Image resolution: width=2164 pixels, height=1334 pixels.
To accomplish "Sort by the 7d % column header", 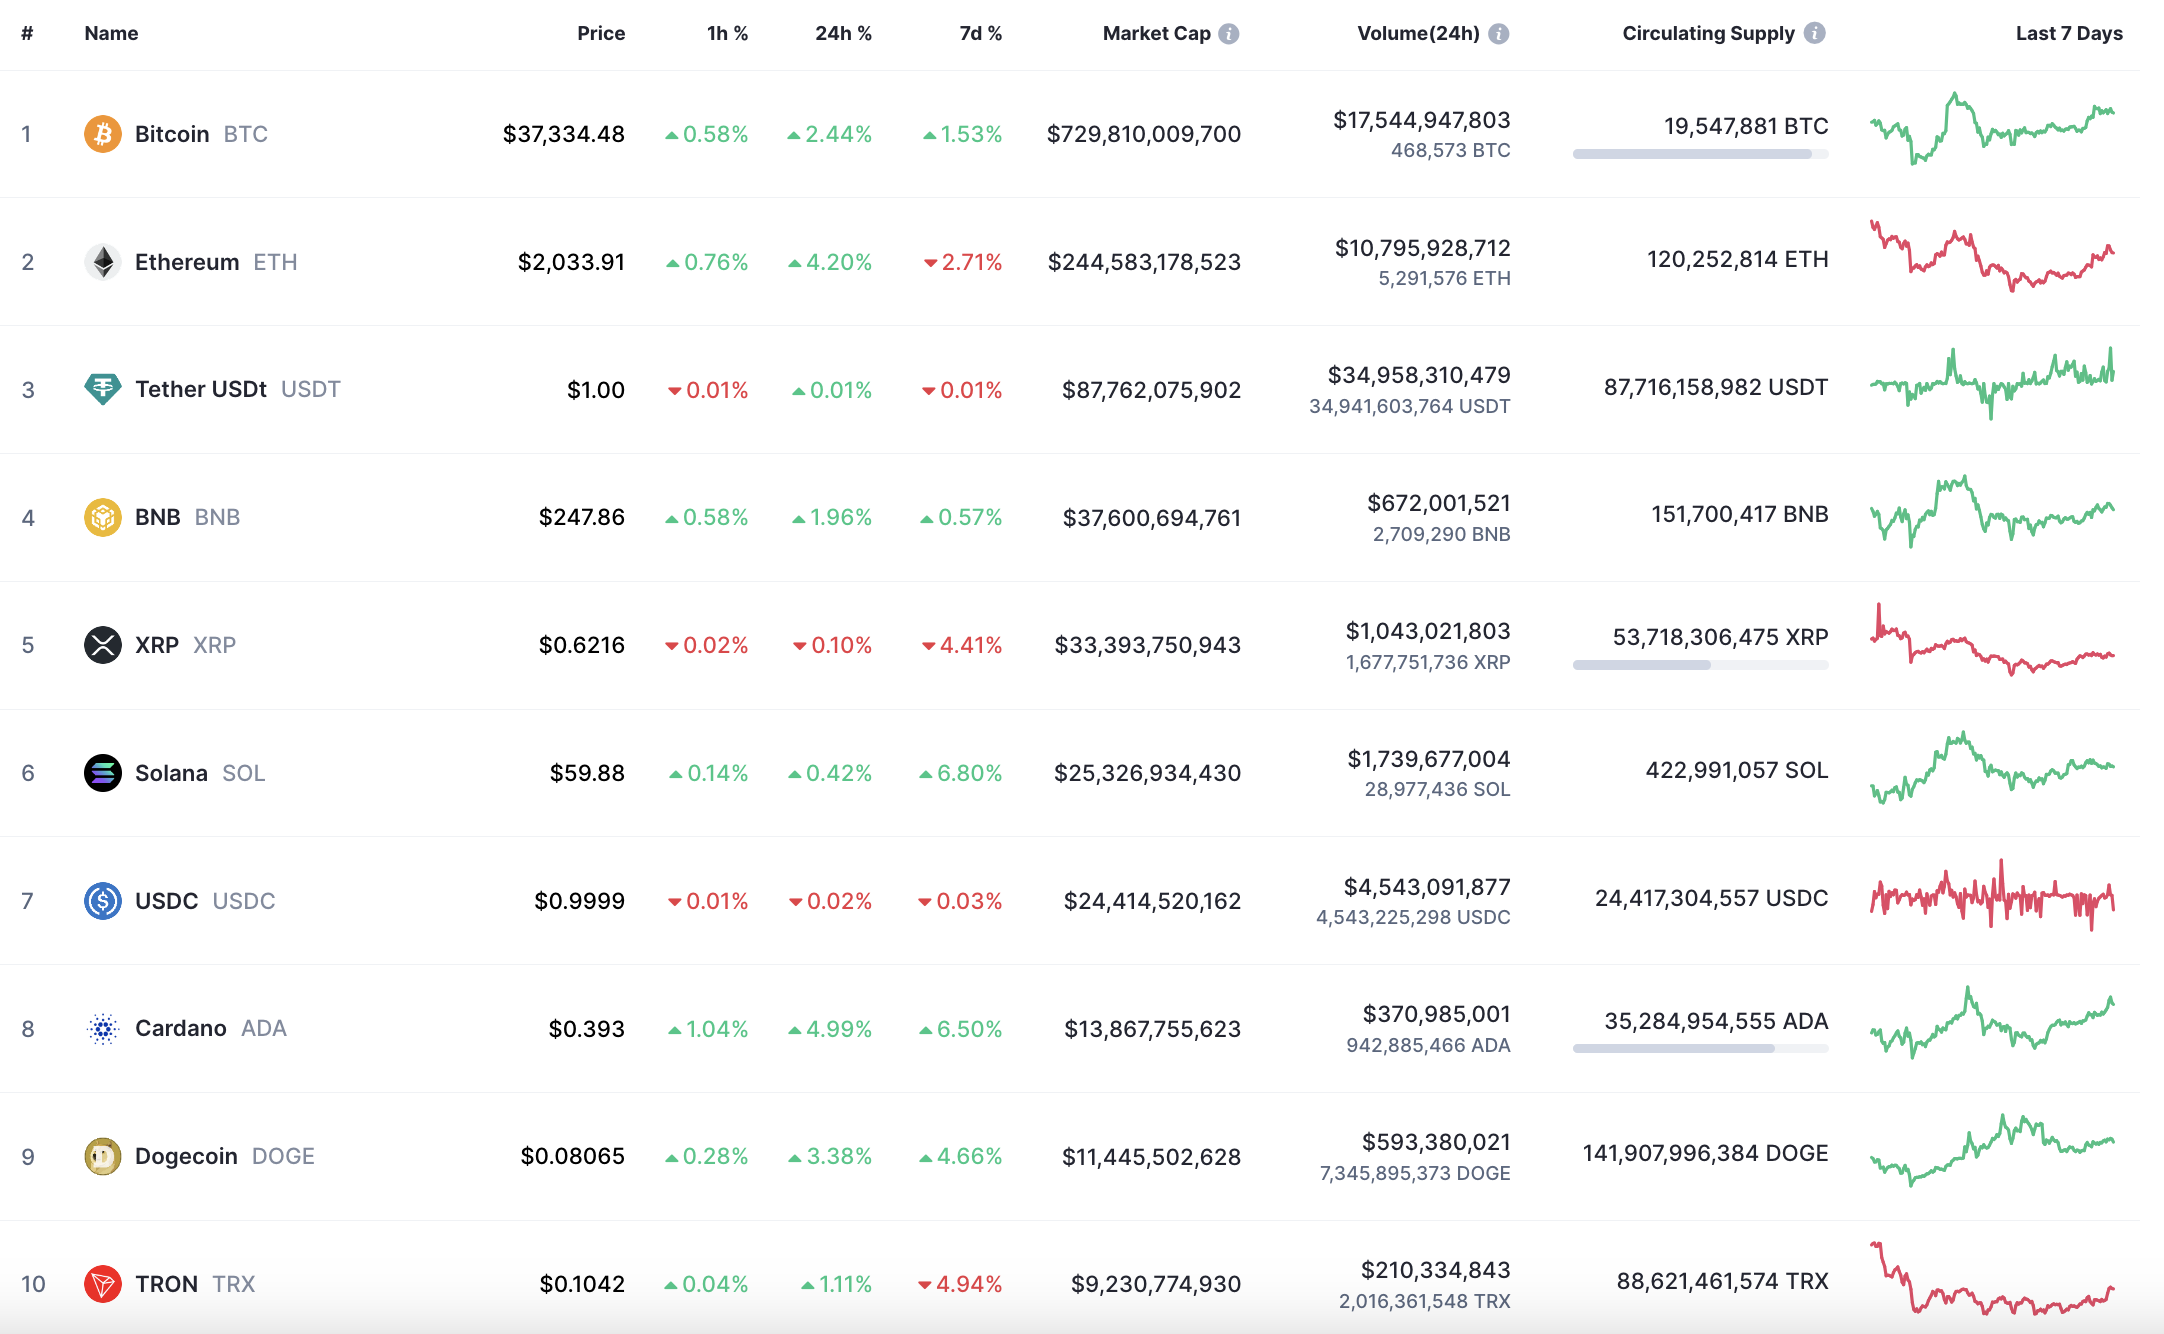I will (x=980, y=34).
